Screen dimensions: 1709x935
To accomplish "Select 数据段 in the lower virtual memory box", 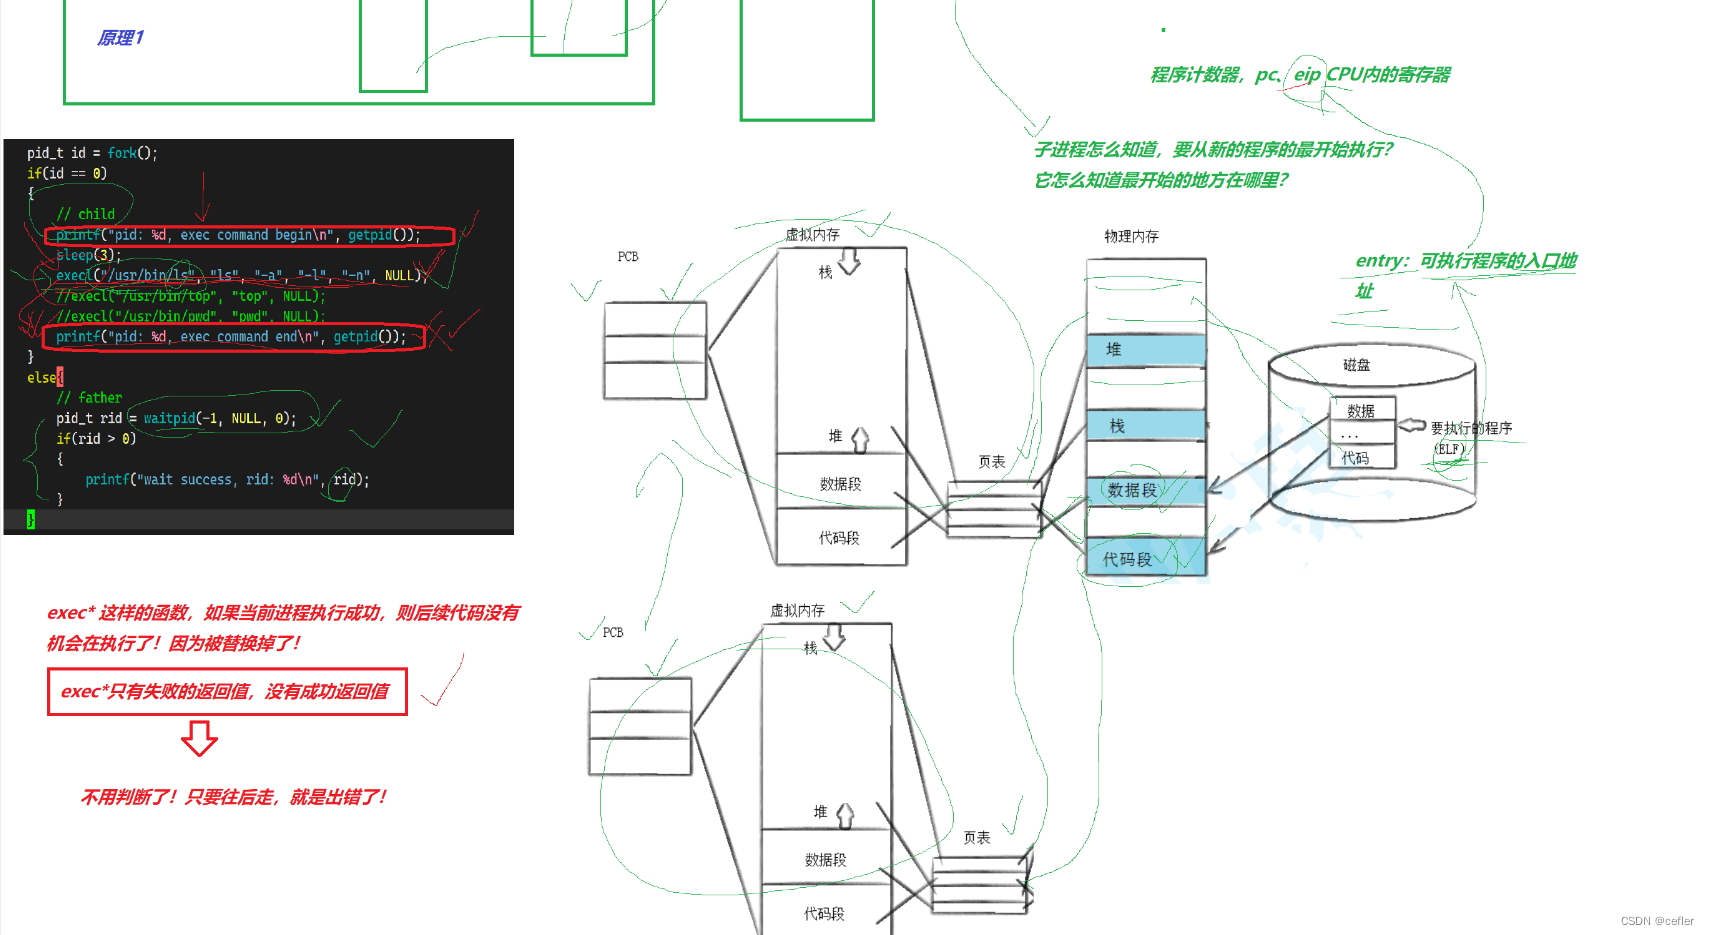I will click(x=825, y=860).
